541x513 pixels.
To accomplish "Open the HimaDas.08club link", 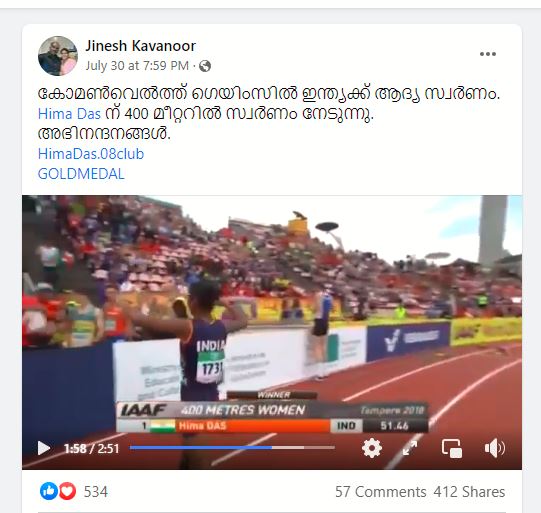I will (91, 154).
